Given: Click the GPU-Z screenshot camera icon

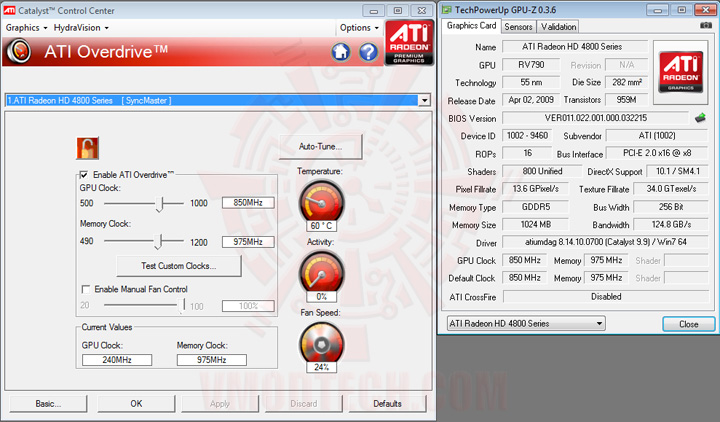Looking at the screenshot, I should click(x=706, y=25).
